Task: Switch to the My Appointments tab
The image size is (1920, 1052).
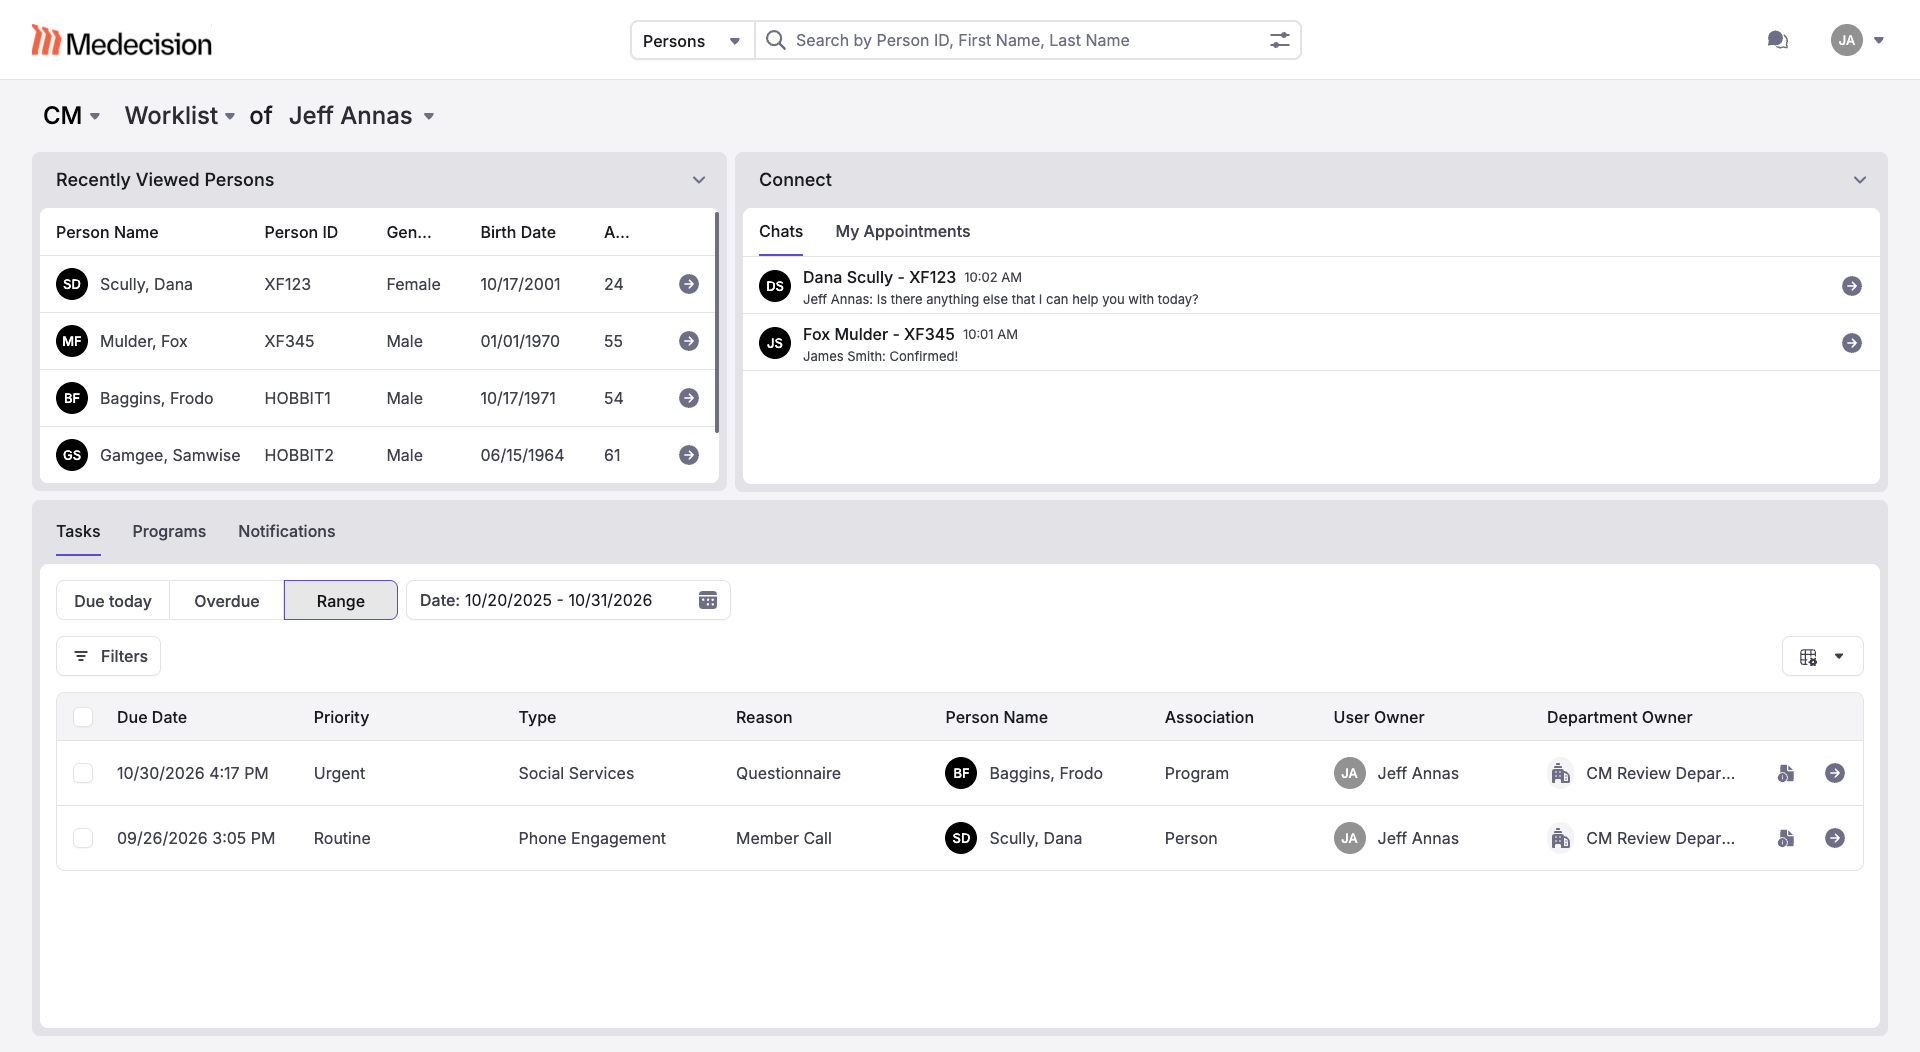Action: tap(902, 231)
